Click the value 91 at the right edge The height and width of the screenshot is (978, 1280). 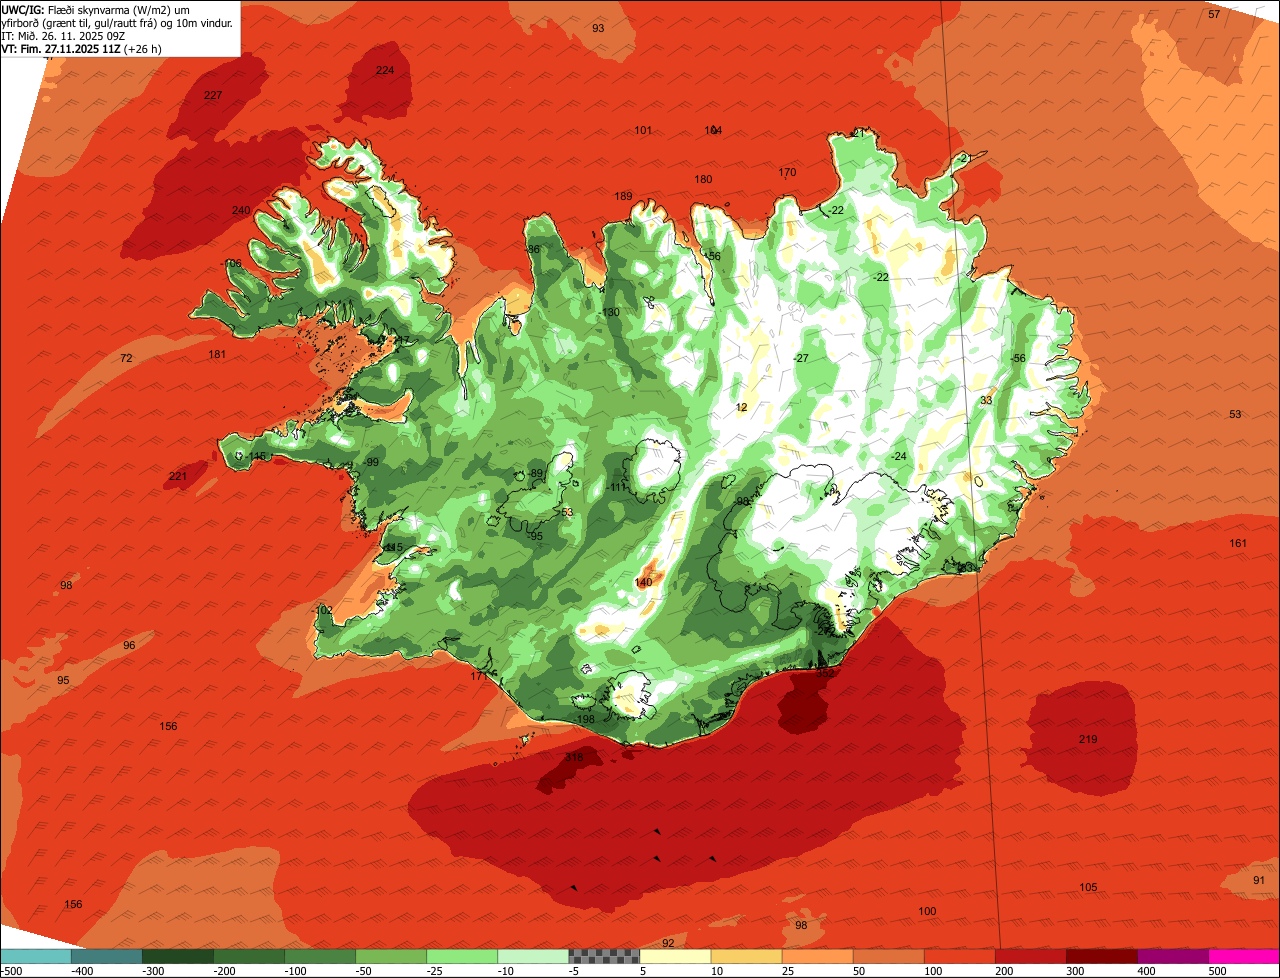coord(1259,880)
